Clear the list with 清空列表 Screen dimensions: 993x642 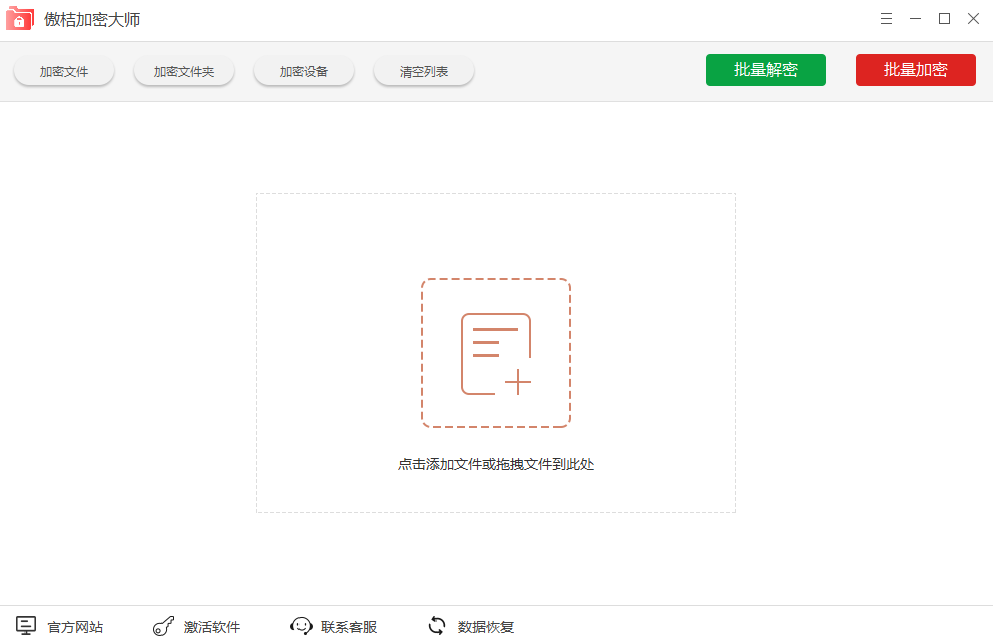pos(423,70)
